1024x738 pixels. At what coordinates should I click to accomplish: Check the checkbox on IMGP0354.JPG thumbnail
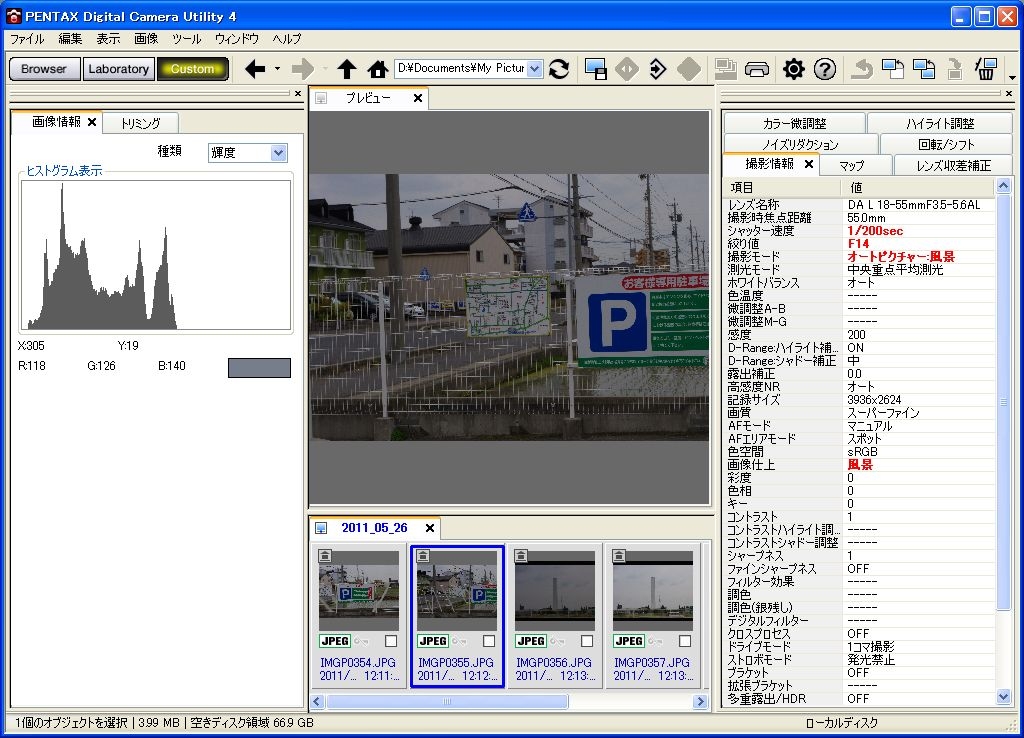pyautogui.click(x=391, y=641)
